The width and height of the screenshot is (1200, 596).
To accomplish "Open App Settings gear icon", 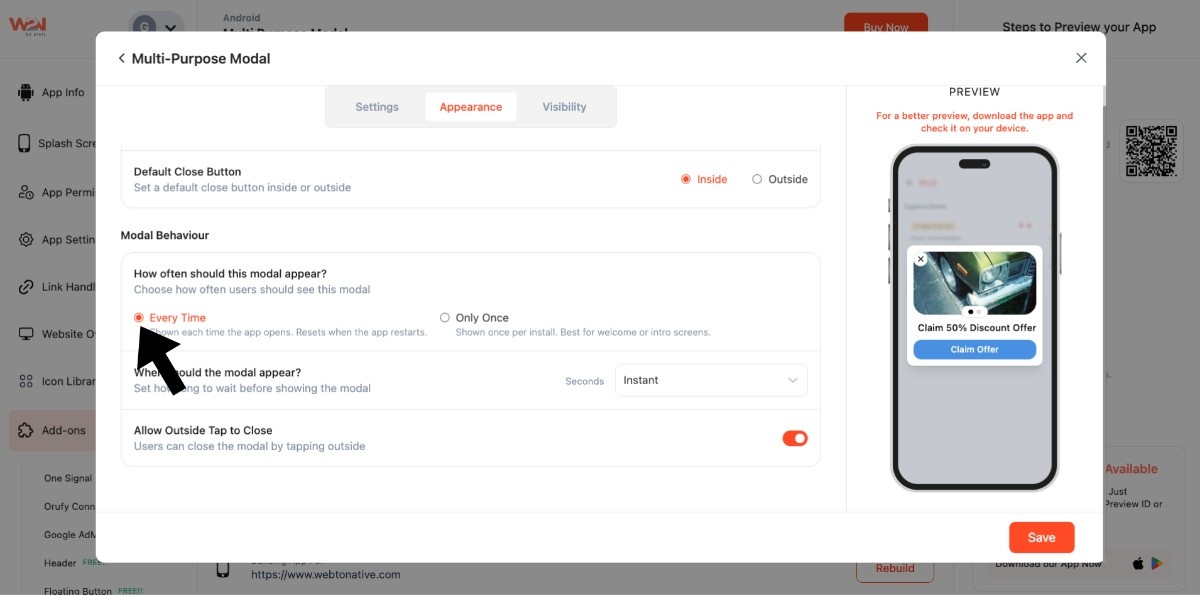I will coord(25,240).
